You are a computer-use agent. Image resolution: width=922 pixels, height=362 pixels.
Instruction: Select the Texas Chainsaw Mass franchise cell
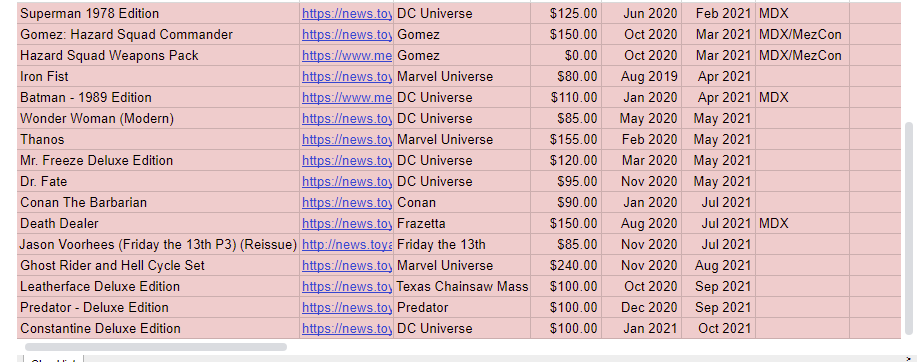462,286
